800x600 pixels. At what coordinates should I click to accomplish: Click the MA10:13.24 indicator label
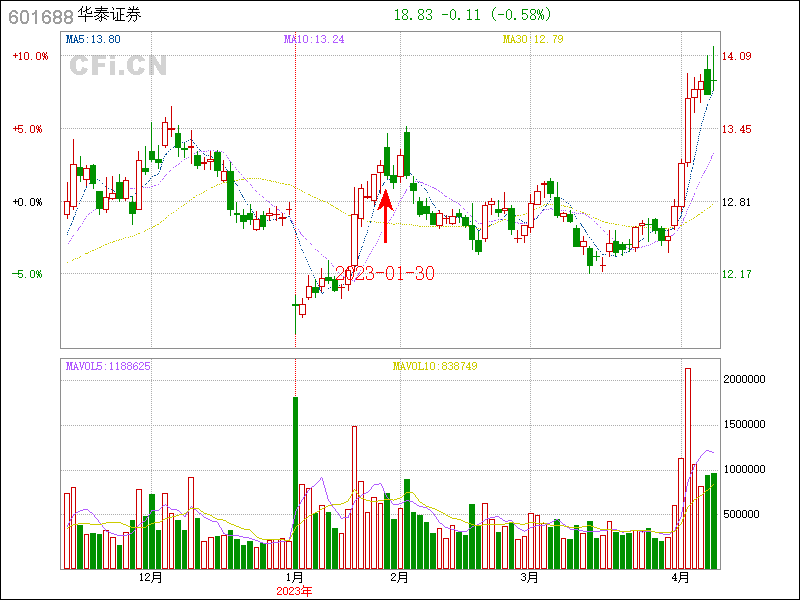pyautogui.click(x=314, y=39)
